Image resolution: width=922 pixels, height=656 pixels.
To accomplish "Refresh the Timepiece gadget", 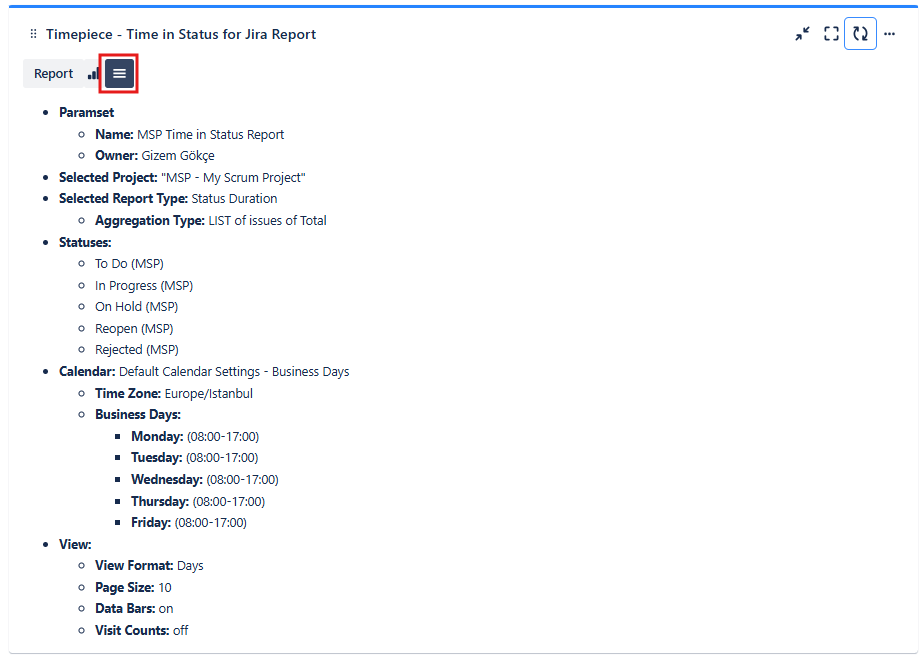I will tap(860, 34).
